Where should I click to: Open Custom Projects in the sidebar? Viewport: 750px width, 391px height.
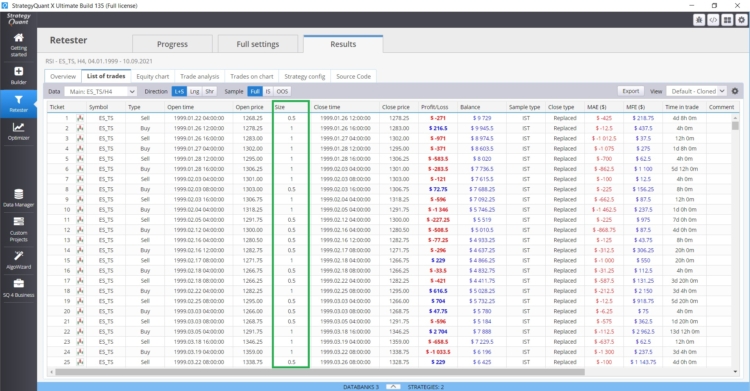point(18,229)
